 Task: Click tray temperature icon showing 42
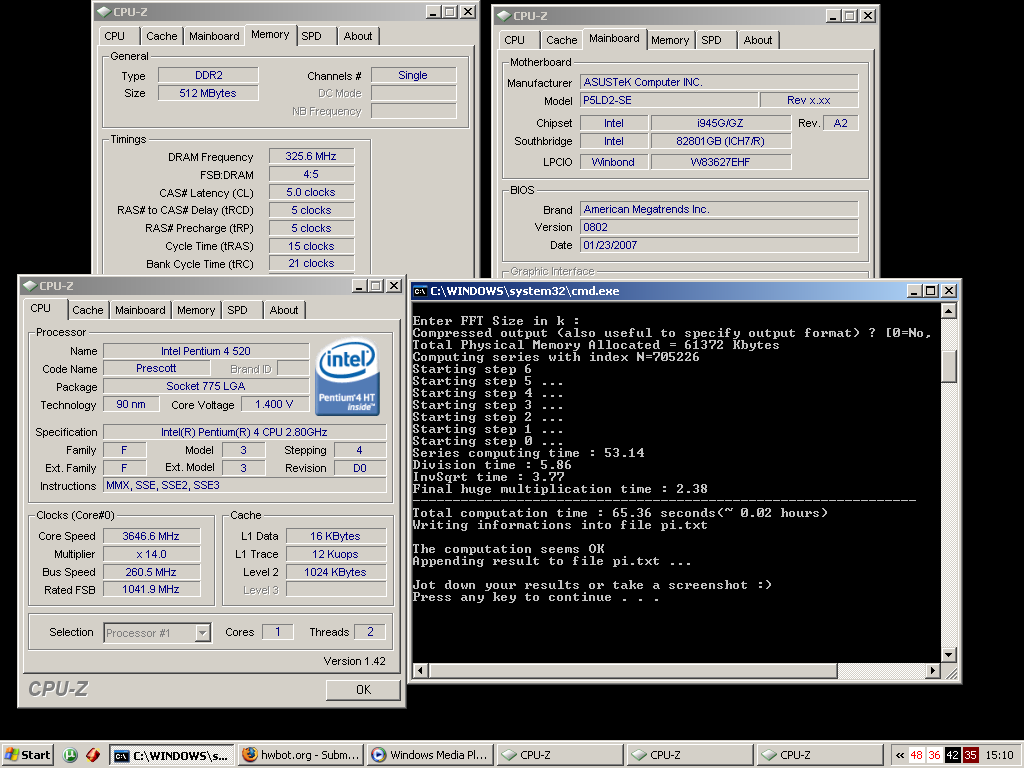pyautogui.click(x=952, y=756)
